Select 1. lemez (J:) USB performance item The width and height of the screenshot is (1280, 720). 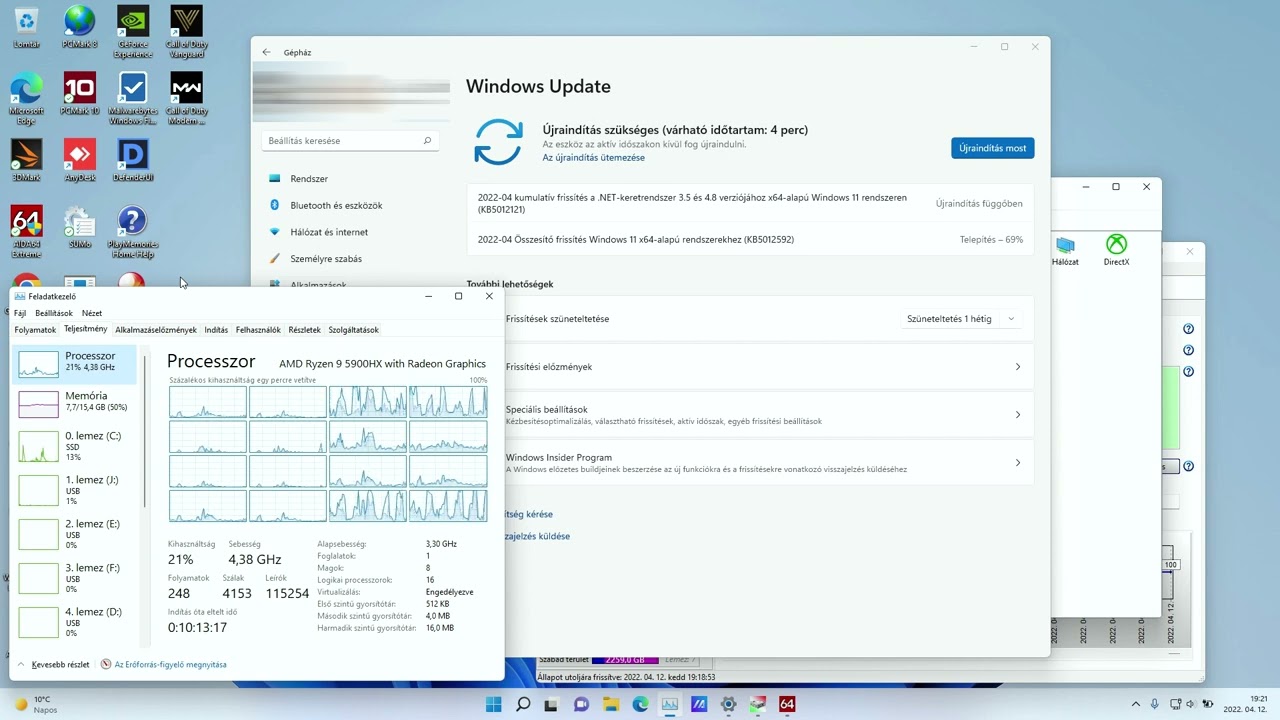pyautogui.click(x=76, y=490)
